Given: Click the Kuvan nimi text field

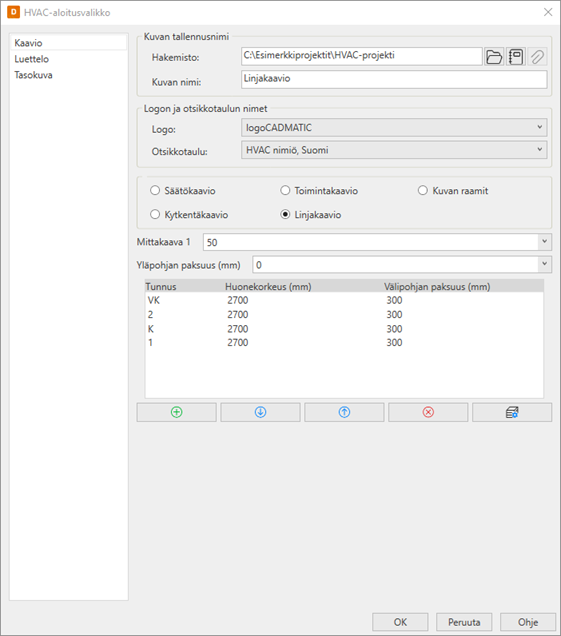Looking at the screenshot, I should coord(394,79).
